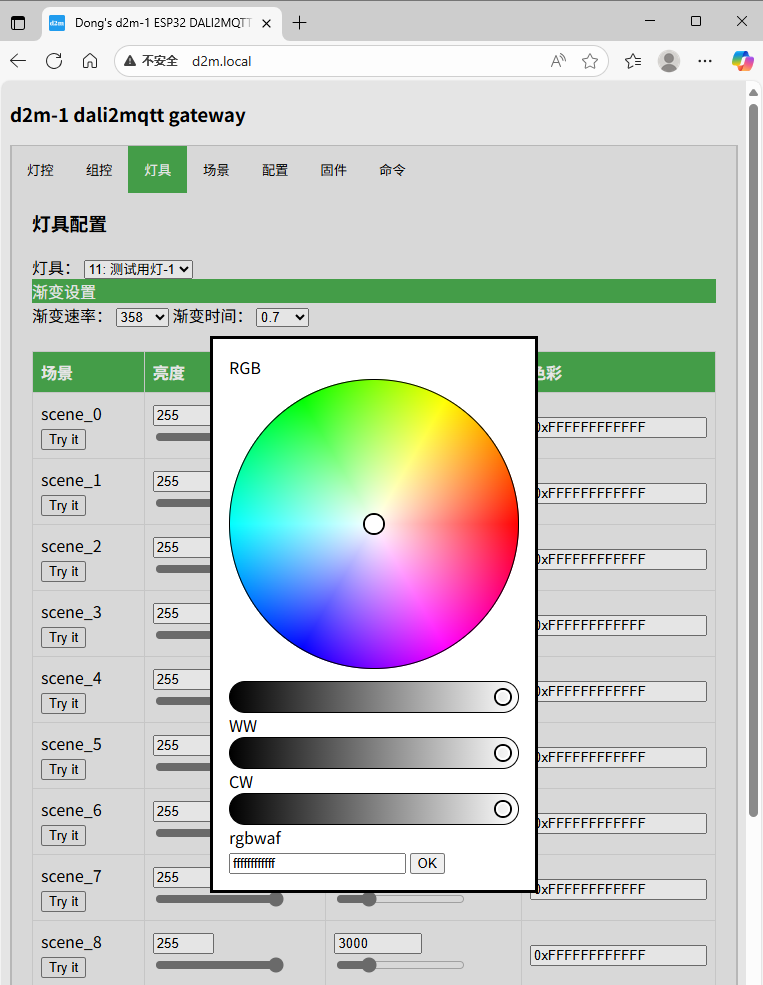The image size is (763, 985).
Task: Add page to favorites with star icon
Action: pos(590,61)
